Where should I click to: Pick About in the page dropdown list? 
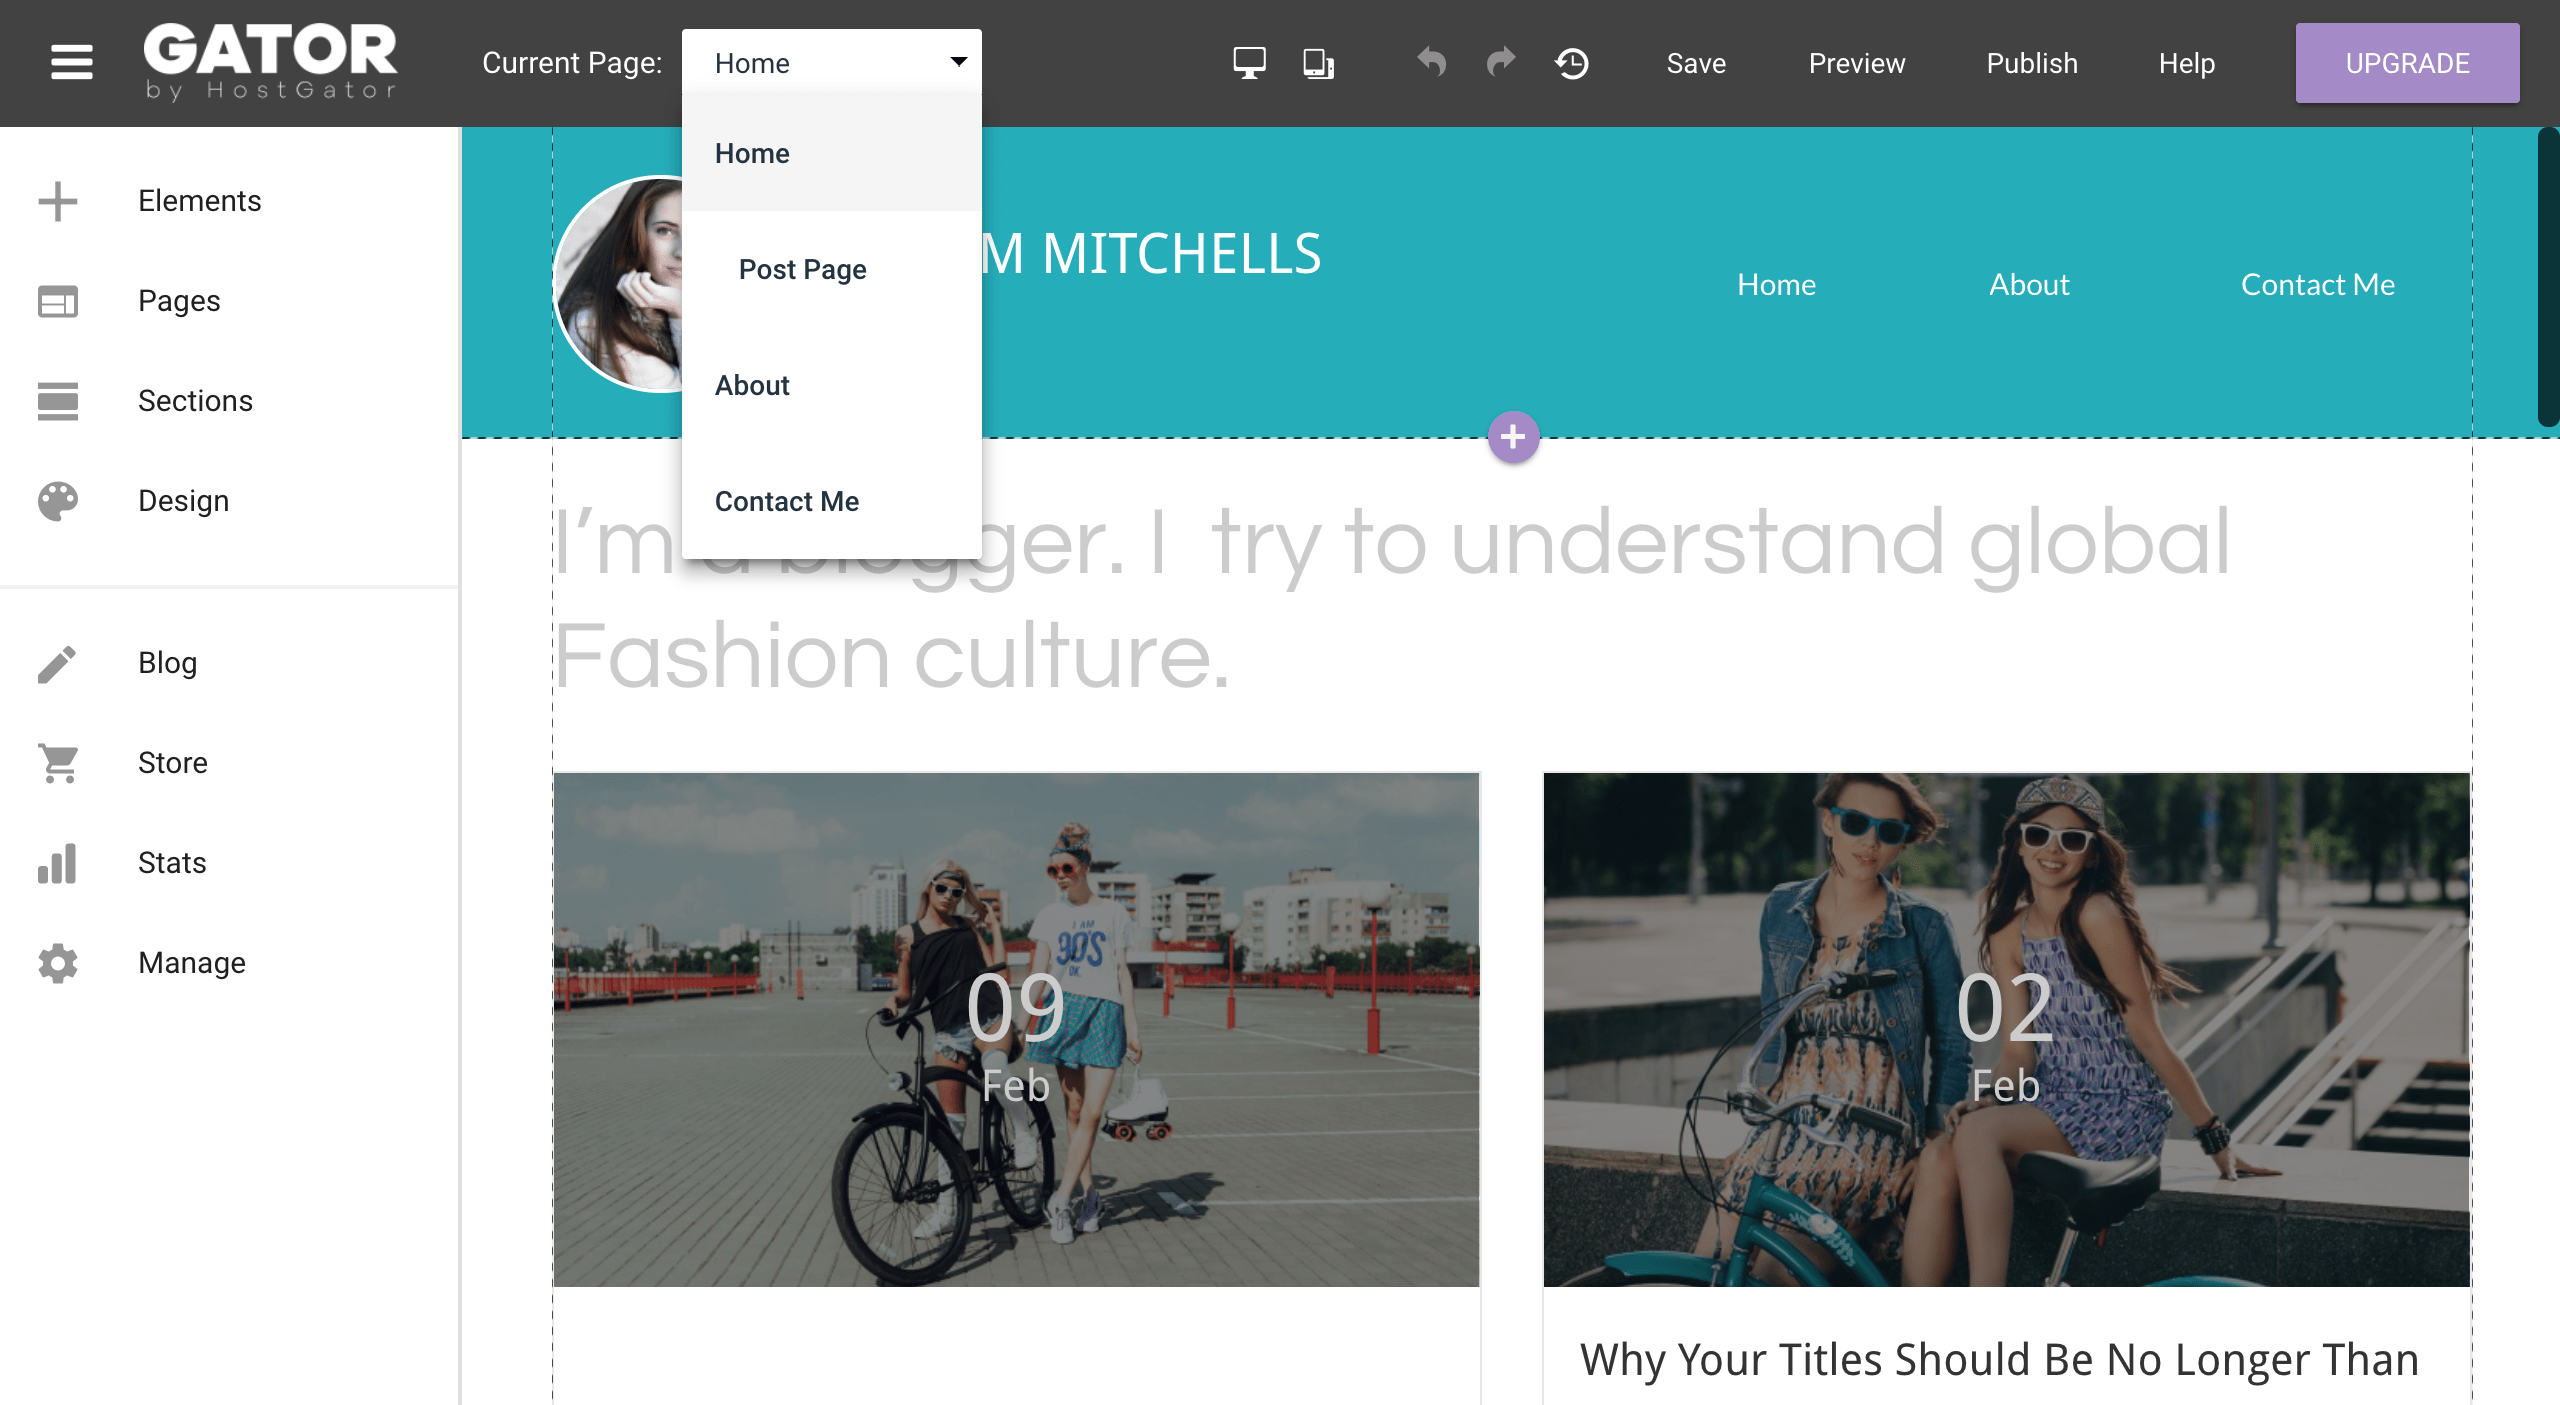click(752, 385)
